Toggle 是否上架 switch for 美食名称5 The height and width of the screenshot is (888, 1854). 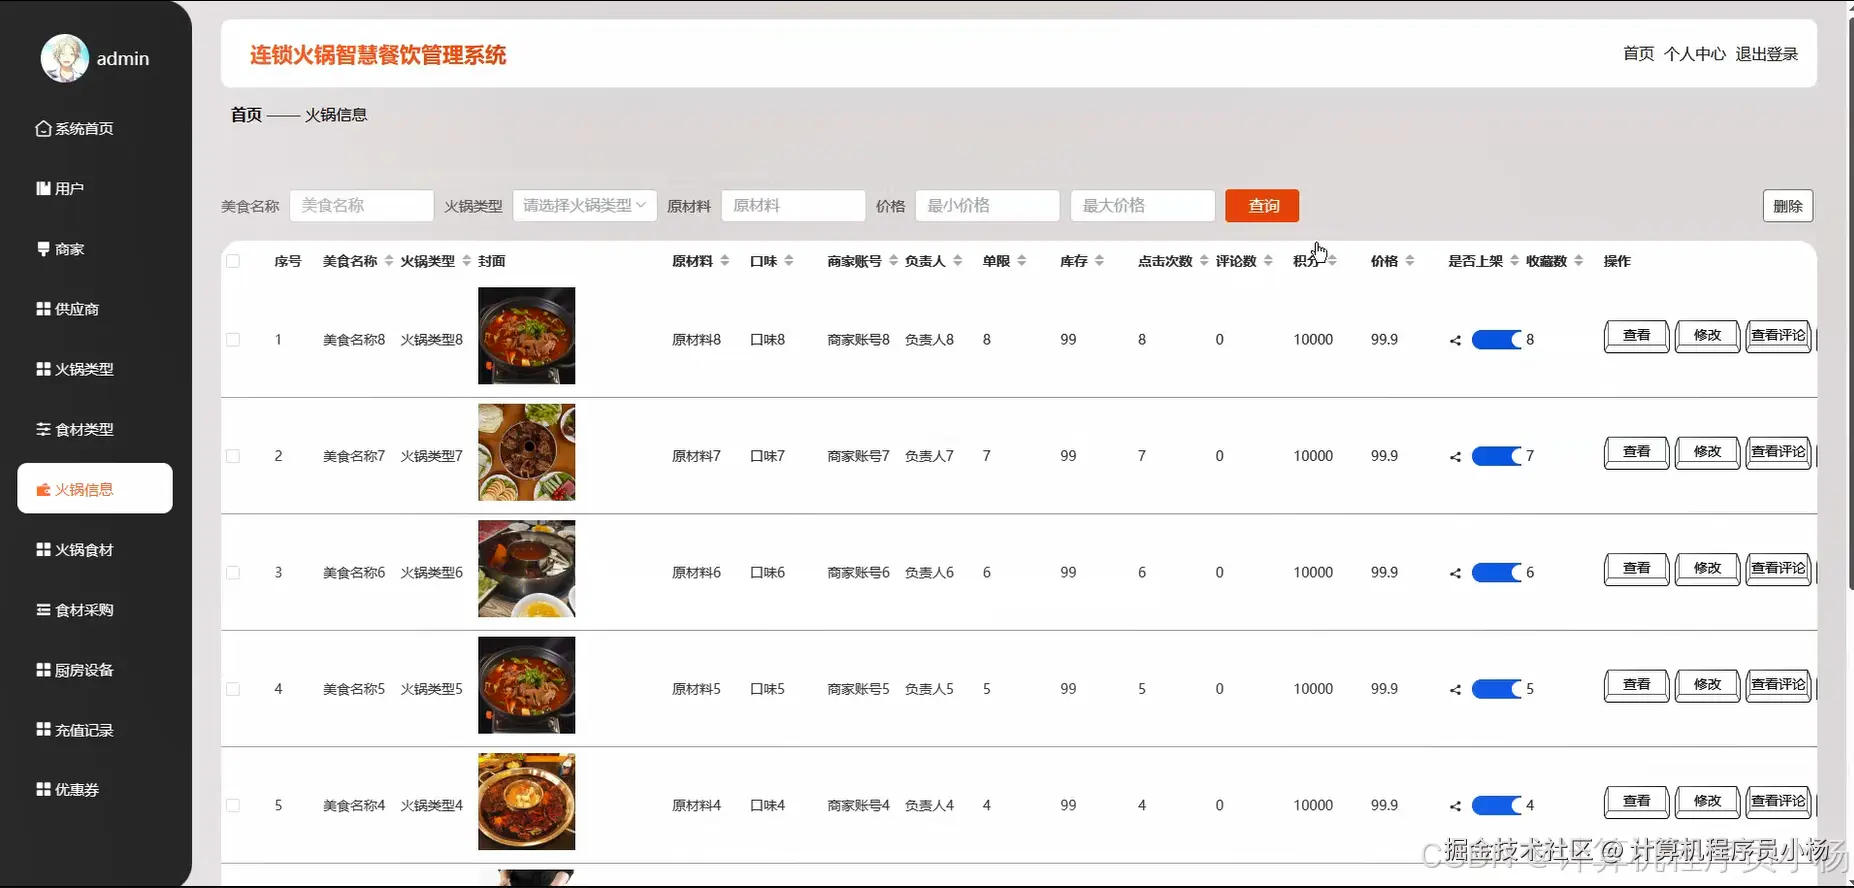point(1496,689)
